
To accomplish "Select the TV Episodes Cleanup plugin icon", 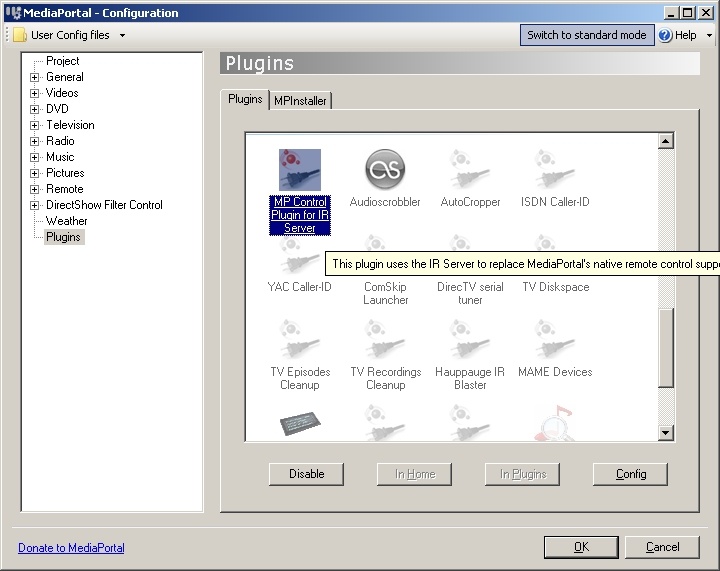I will coord(300,340).
